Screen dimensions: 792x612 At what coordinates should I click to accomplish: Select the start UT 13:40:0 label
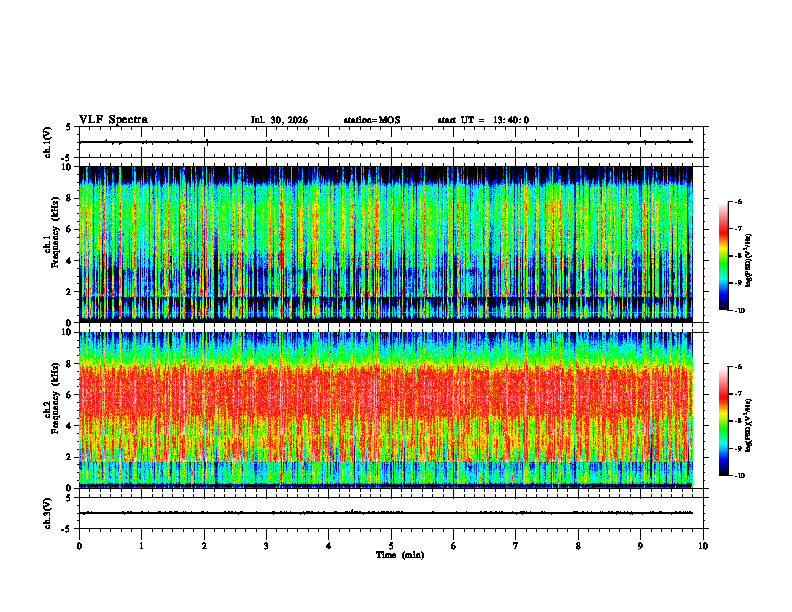483,120
